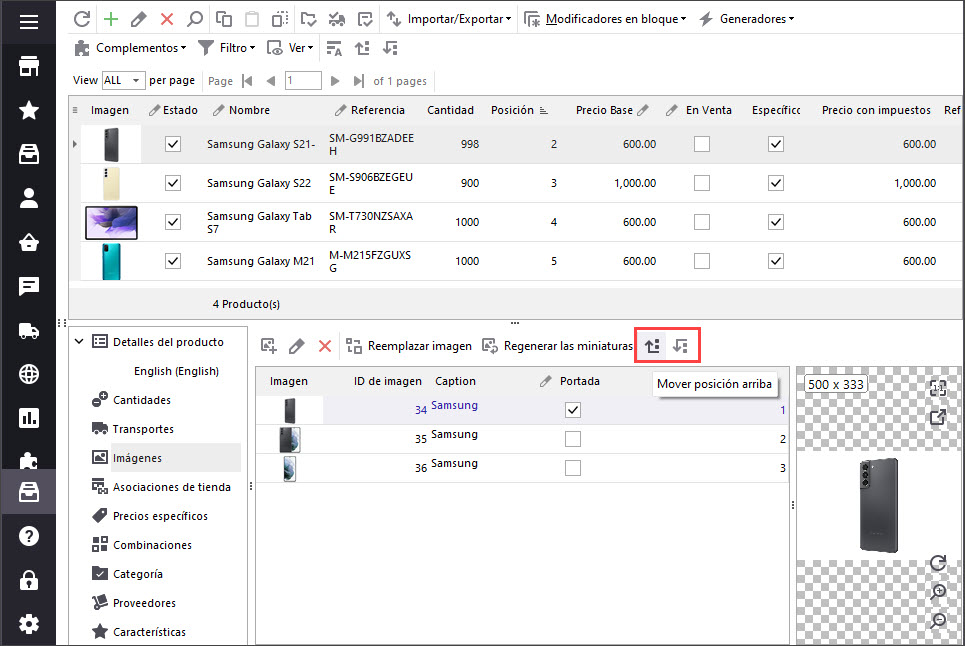Open settings gear in sidebar
The image size is (965, 646).
tap(28, 624)
